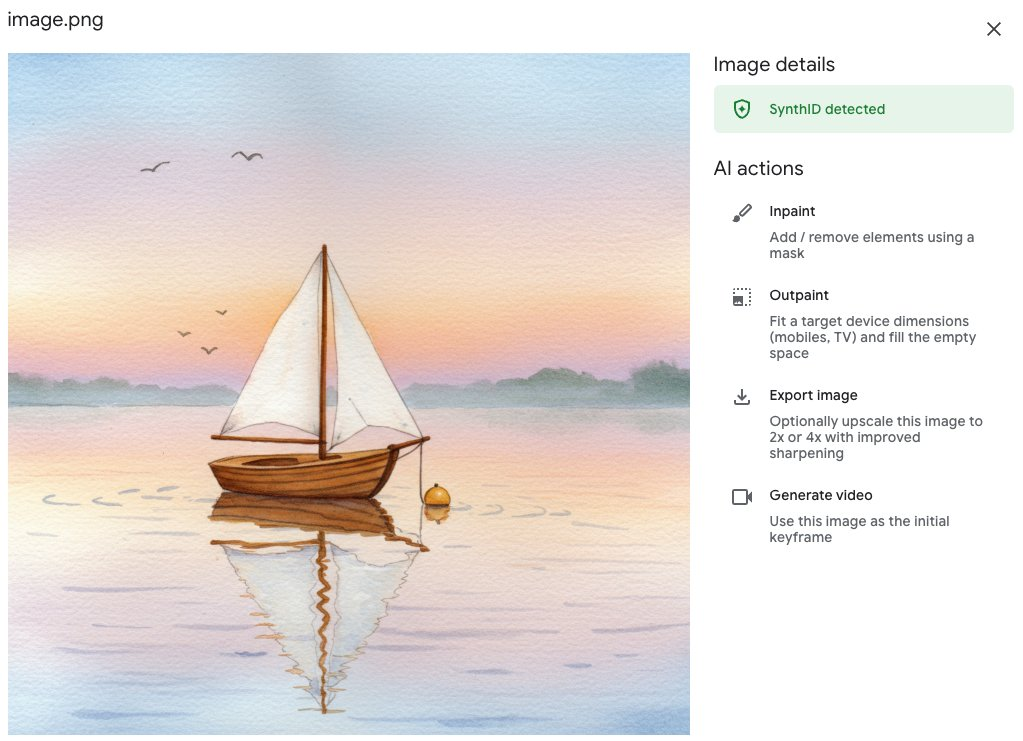Click the Generate video camera icon
This screenshot has width=1023, height=741.
tap(740, 496)
